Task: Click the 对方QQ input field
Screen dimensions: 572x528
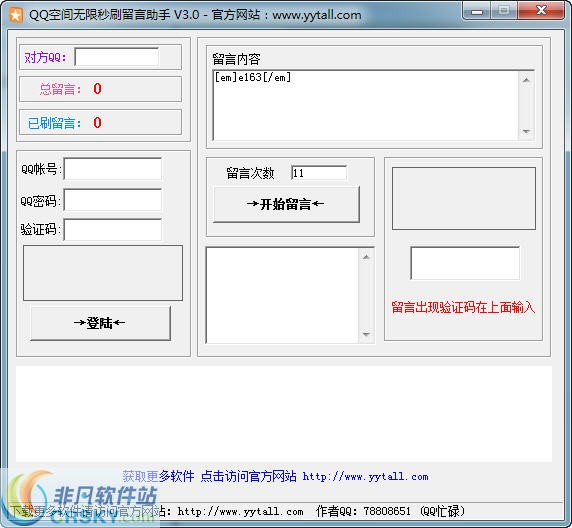Action: 117,57
